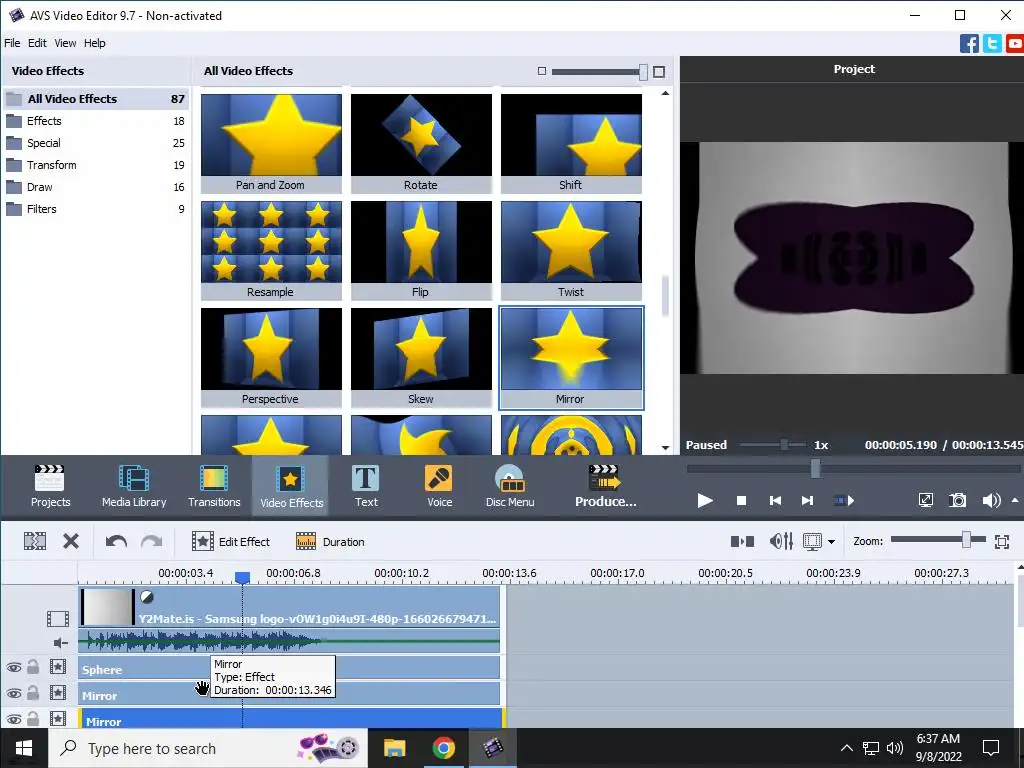Toggle lock on the middle Mirror track
The height and width of the screenshot is (768, 1024).
(x=33, y=693)
